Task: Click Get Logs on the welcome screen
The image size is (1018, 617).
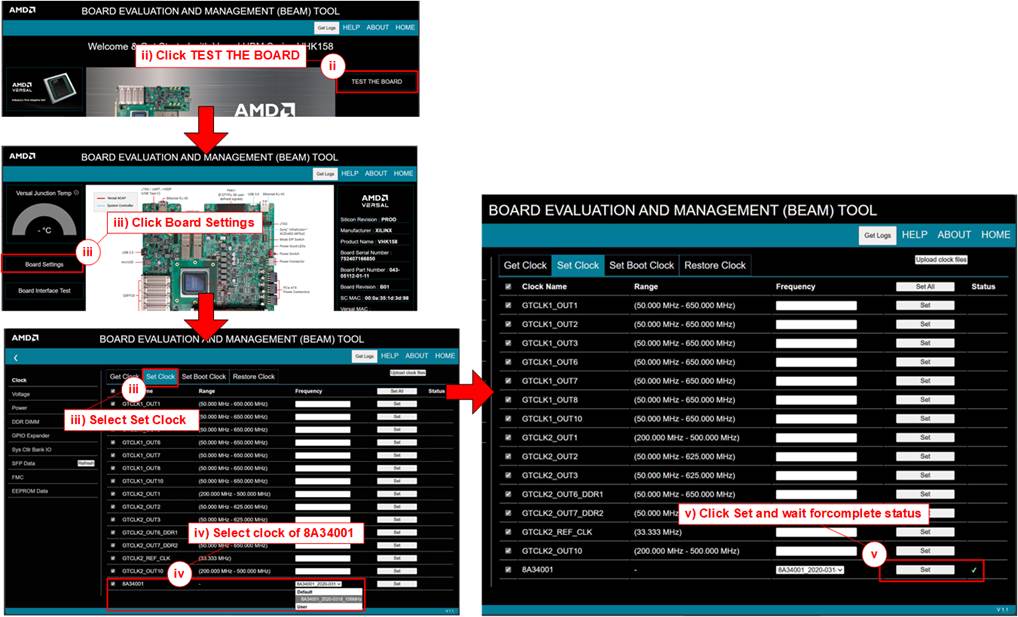Action: click(327, 27)
